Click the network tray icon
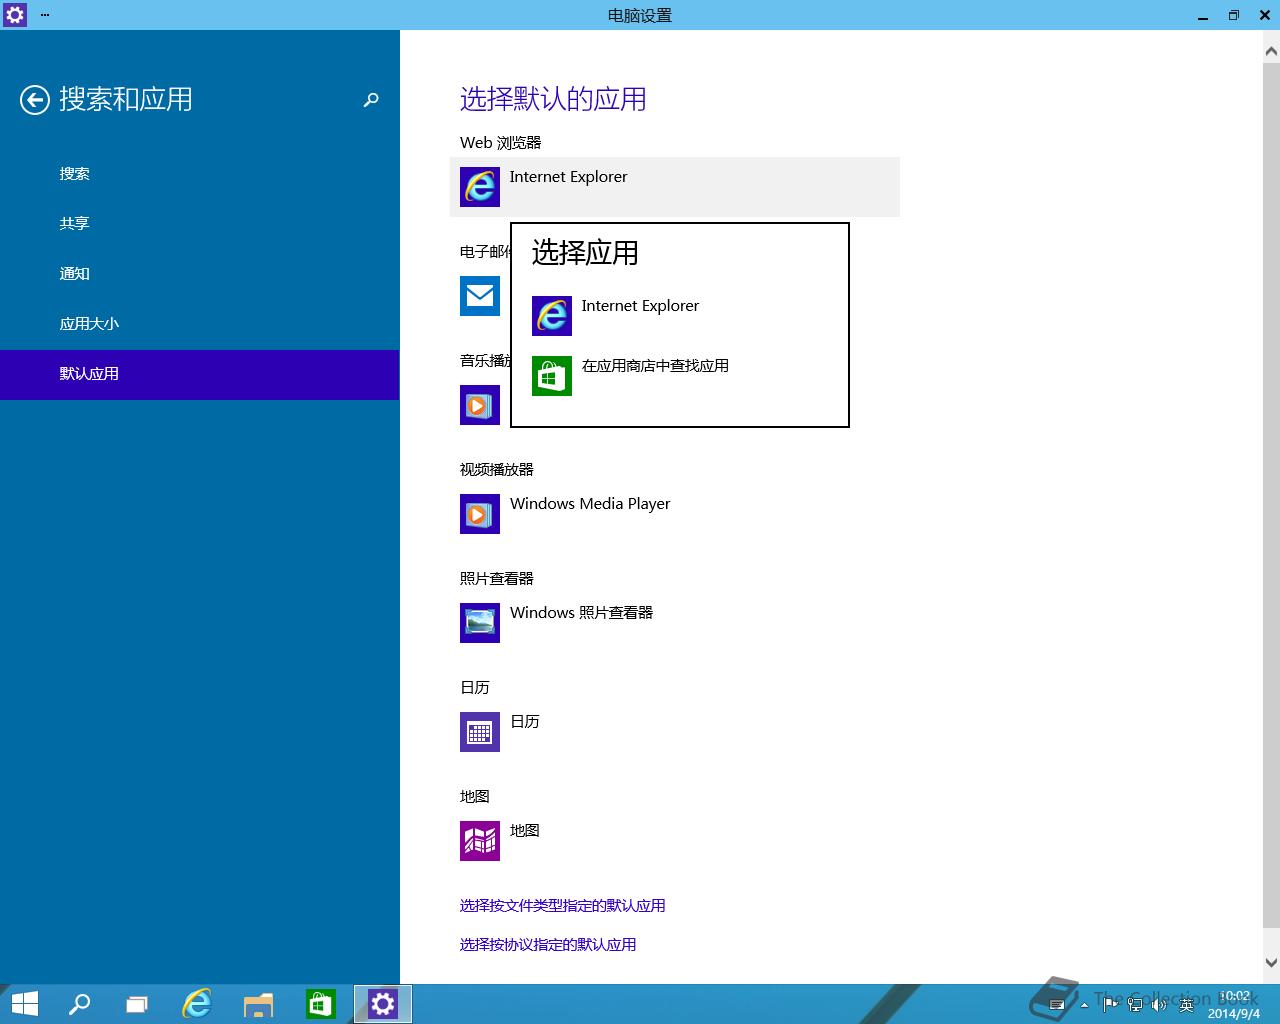Screen dimensions: 1280x1024 click(x=1135, y=1005)
